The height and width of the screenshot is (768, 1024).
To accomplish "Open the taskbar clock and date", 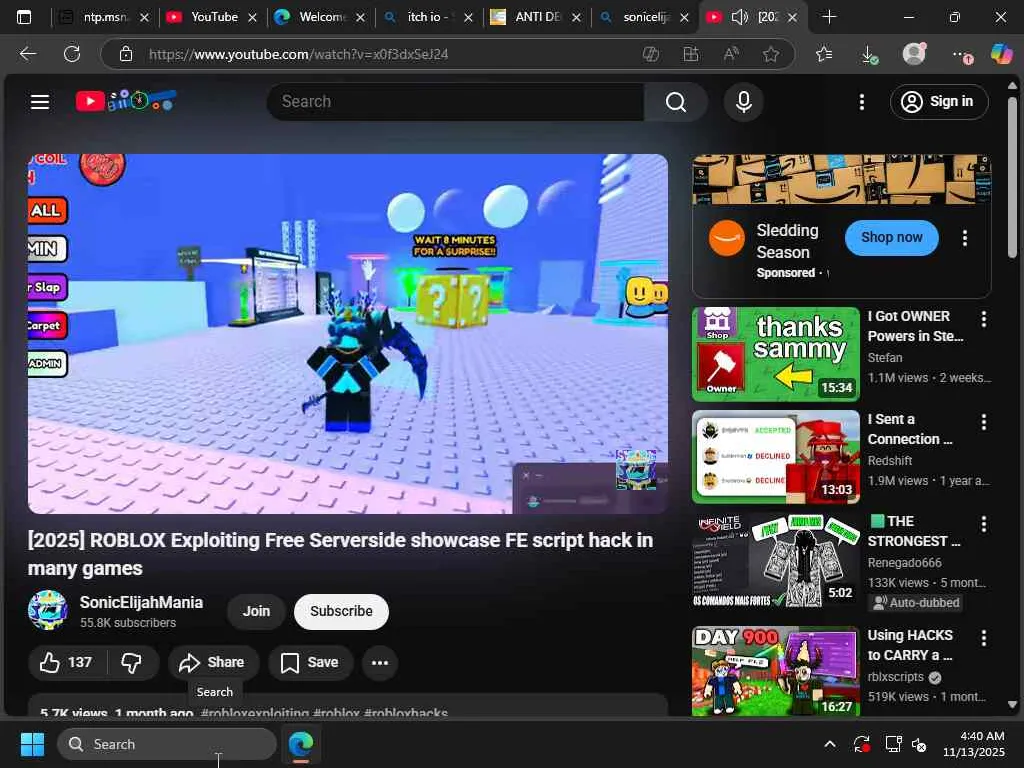I will coord(974,744).
